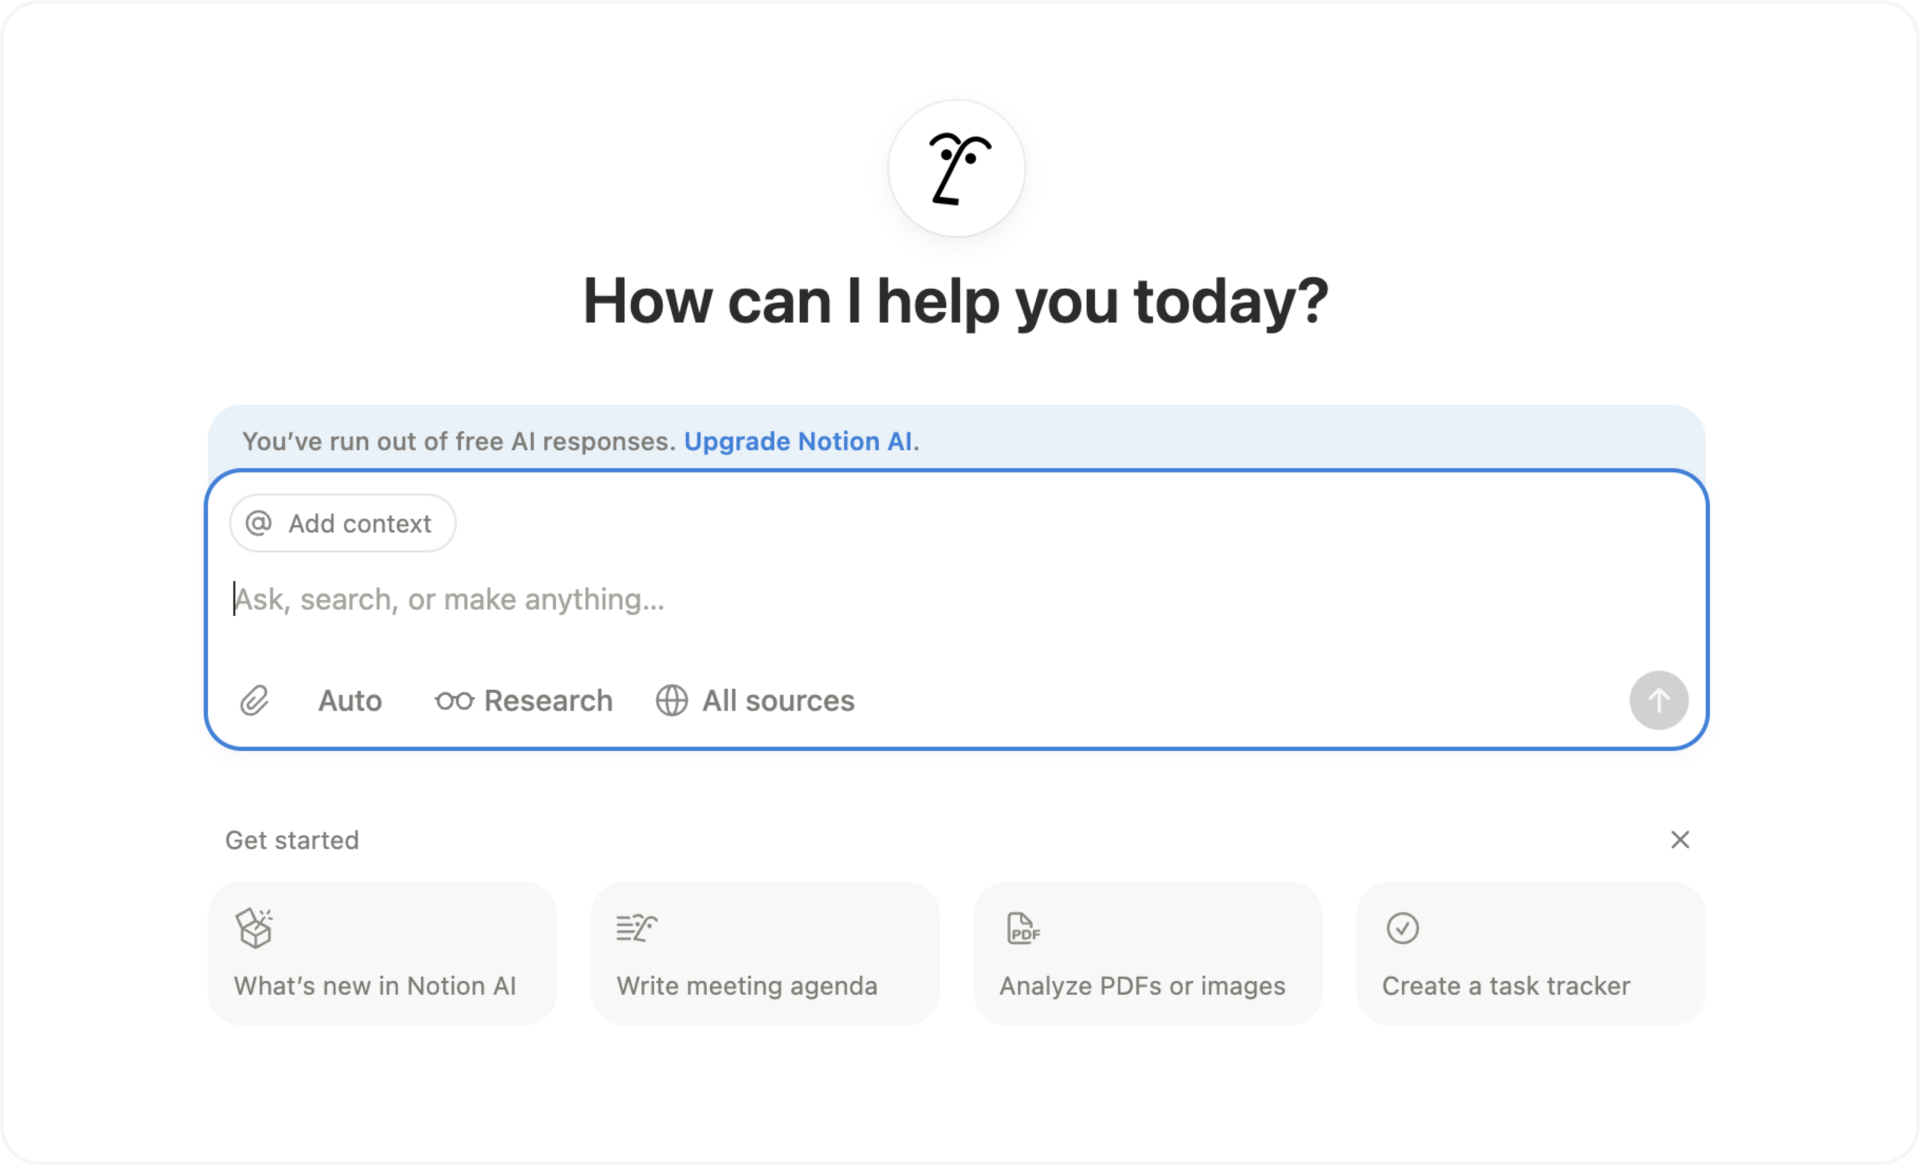Dismiss the Get started section

tap(1679, 840)
